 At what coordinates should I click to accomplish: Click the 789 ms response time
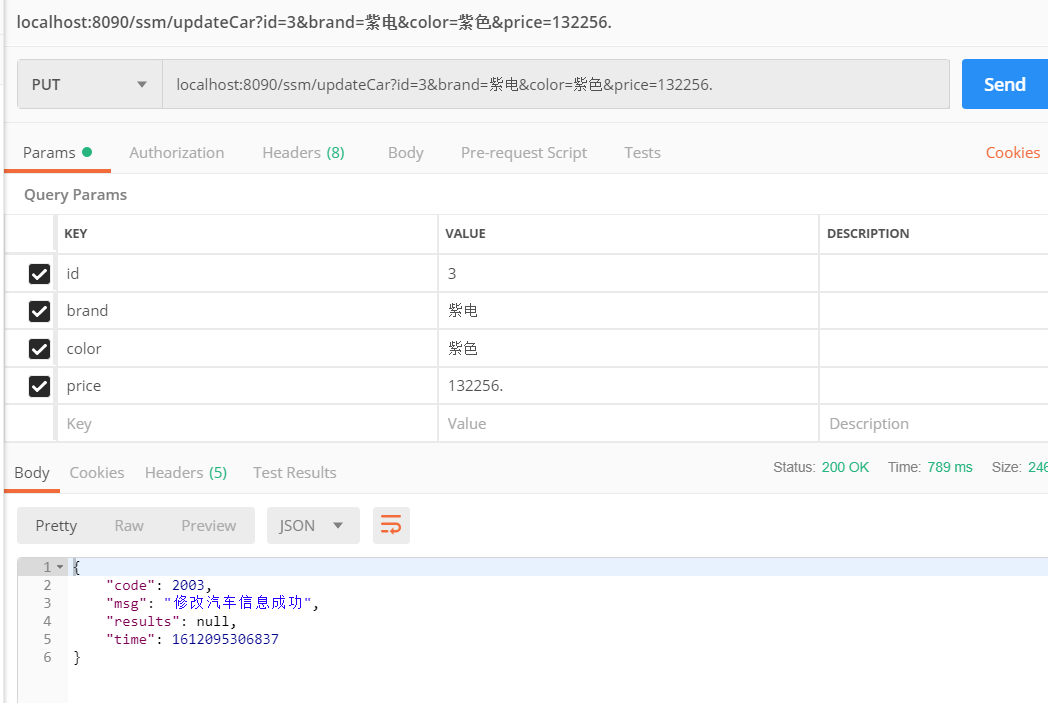(950, 467)
